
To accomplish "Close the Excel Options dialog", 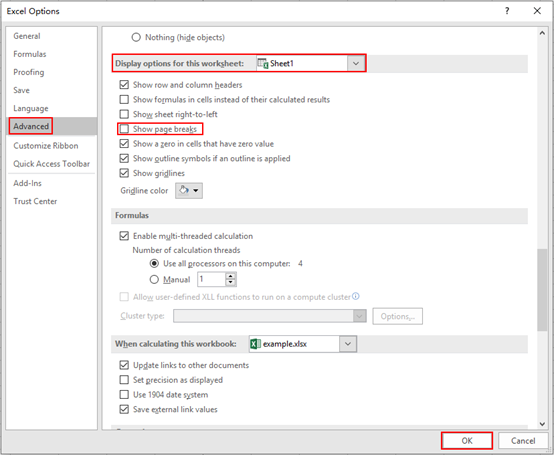I will coord(537,11).
